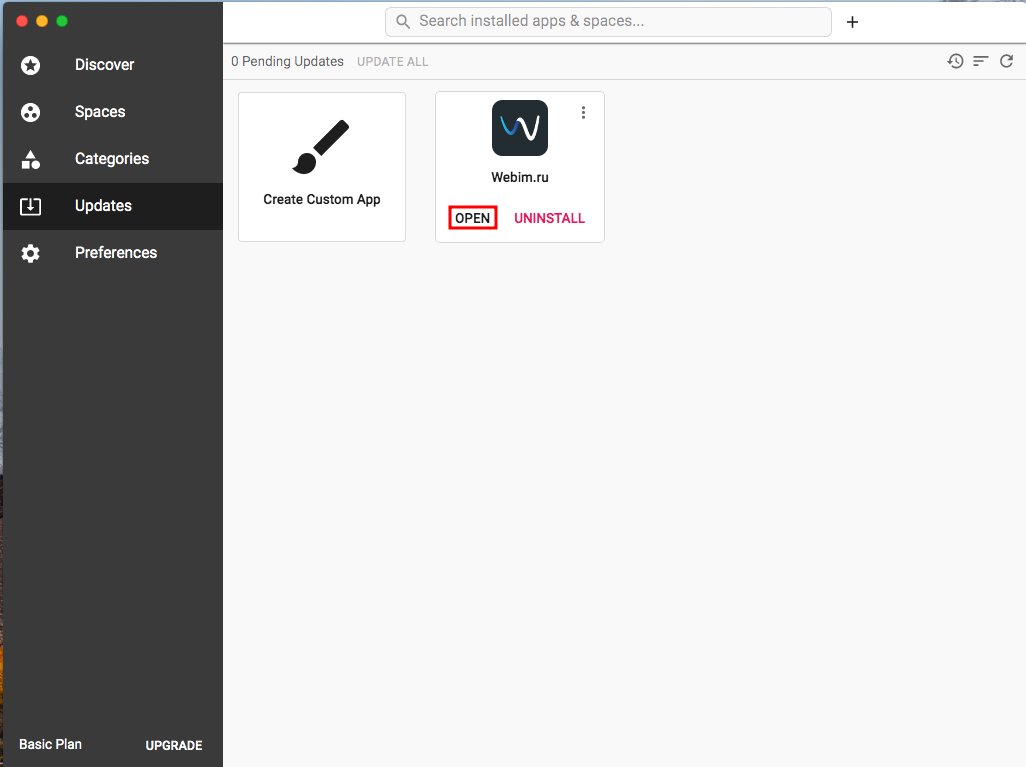Open Webim.ru three-dot options menu
The width and height of the screenshot is (1026, 767).
[584, 113]
